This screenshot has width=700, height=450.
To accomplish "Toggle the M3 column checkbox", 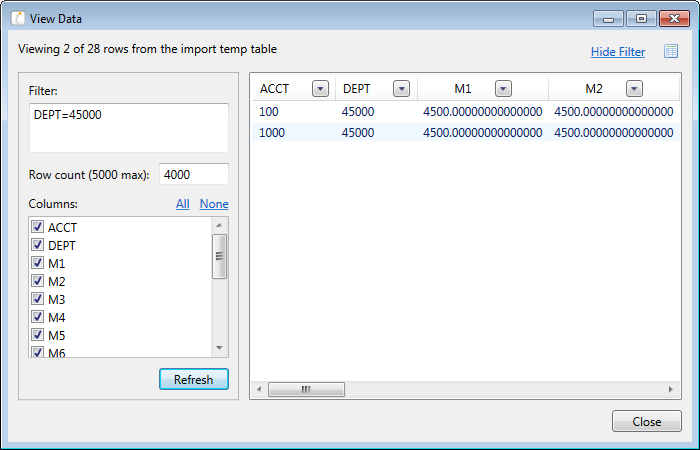I will pyautogui.click(x=38, y=299).
